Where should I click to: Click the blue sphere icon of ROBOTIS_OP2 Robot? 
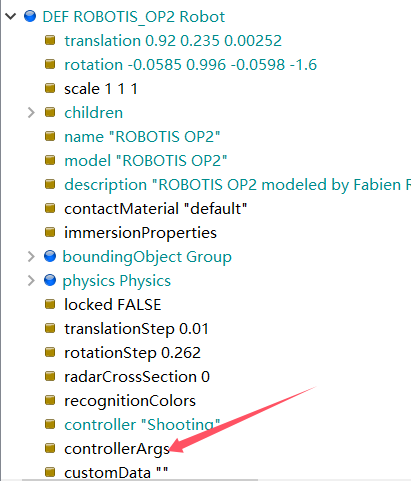pyautogui.click(x=30, y=16)
